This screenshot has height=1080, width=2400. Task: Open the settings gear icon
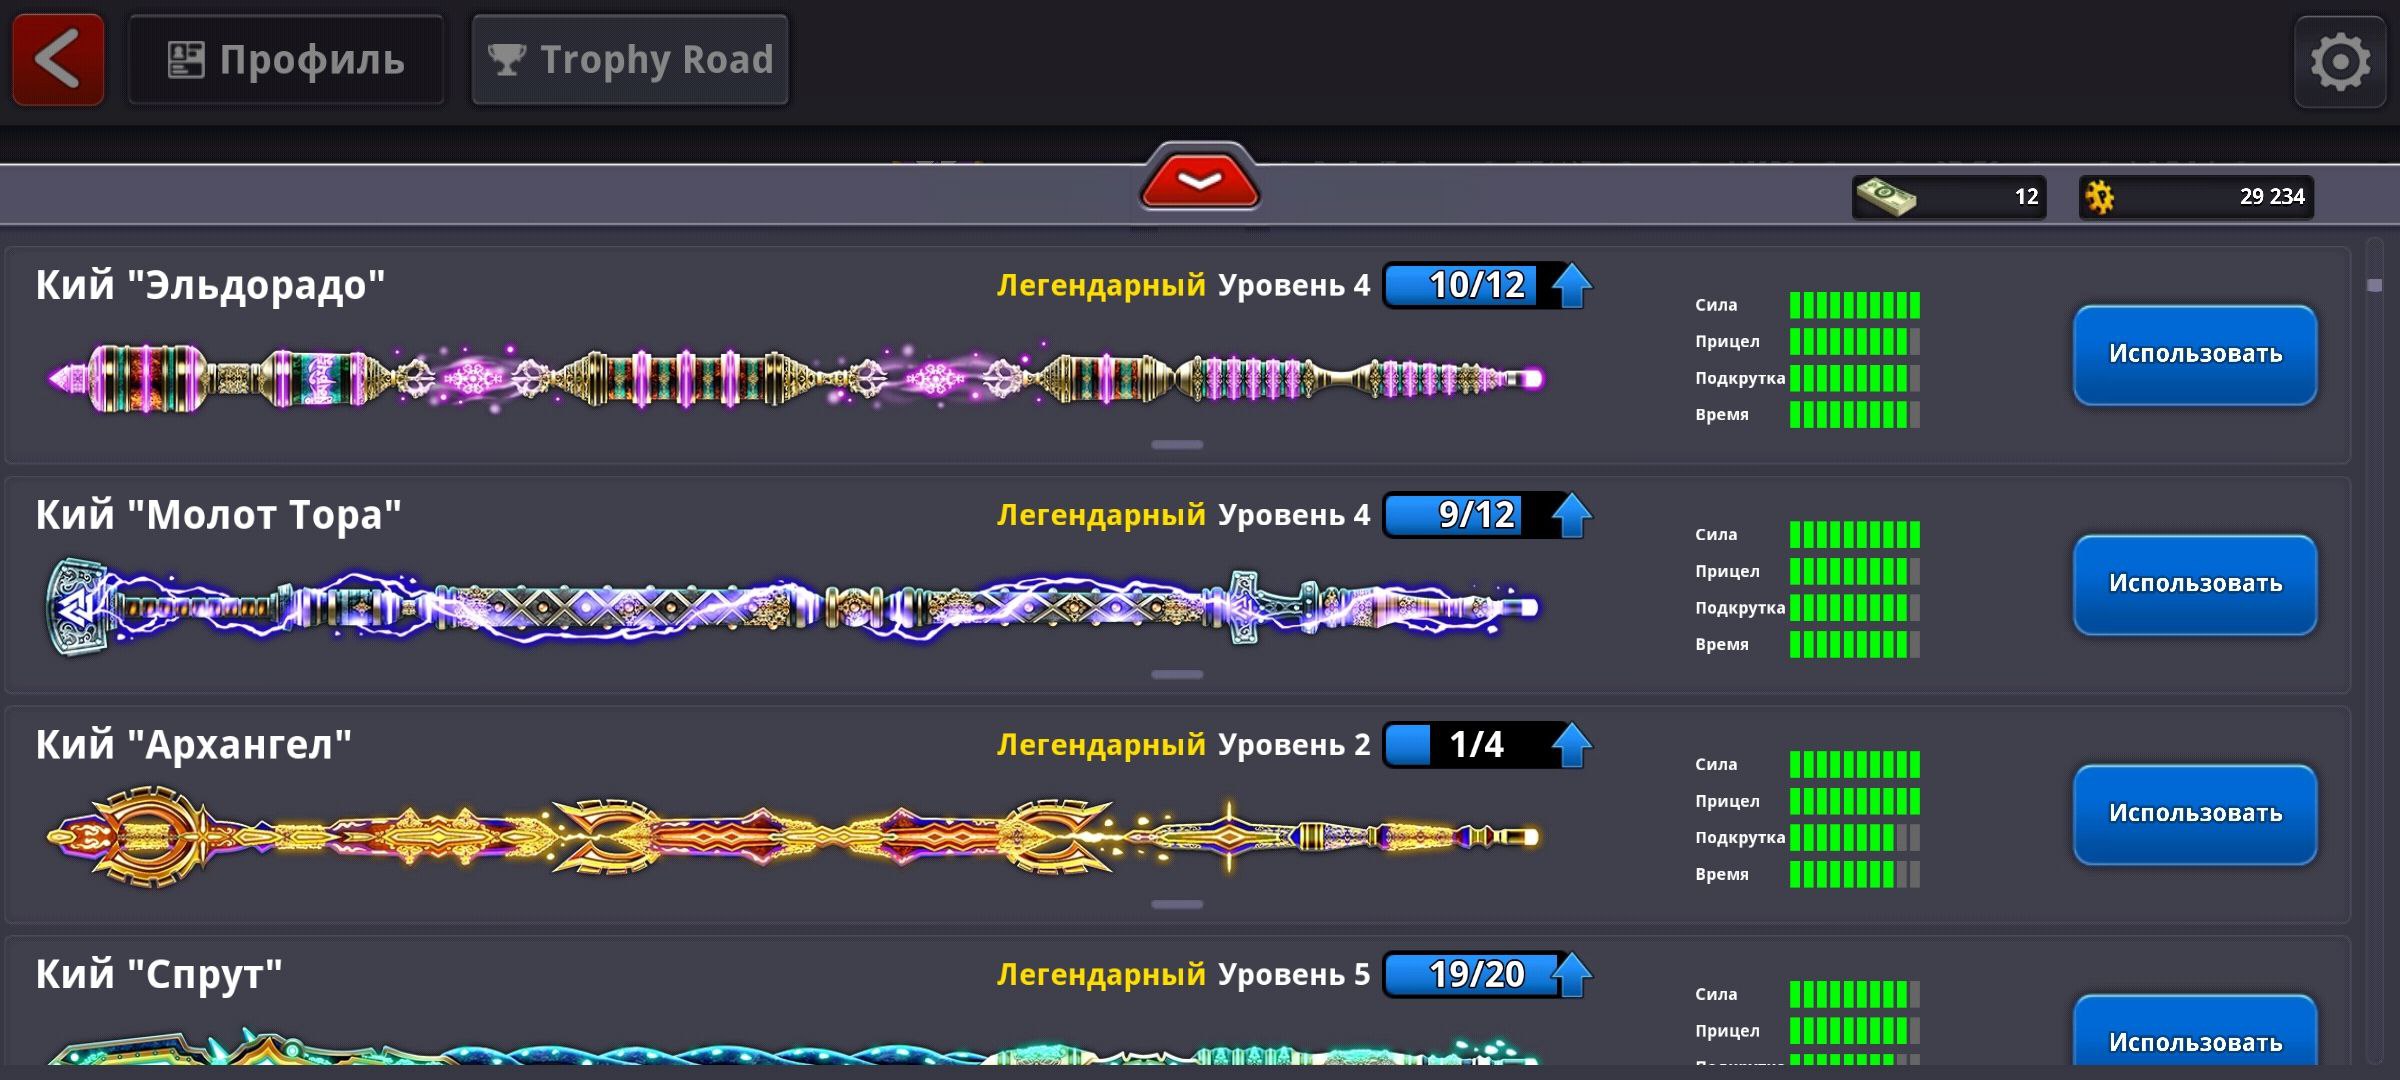click(x=2339, y=63)
